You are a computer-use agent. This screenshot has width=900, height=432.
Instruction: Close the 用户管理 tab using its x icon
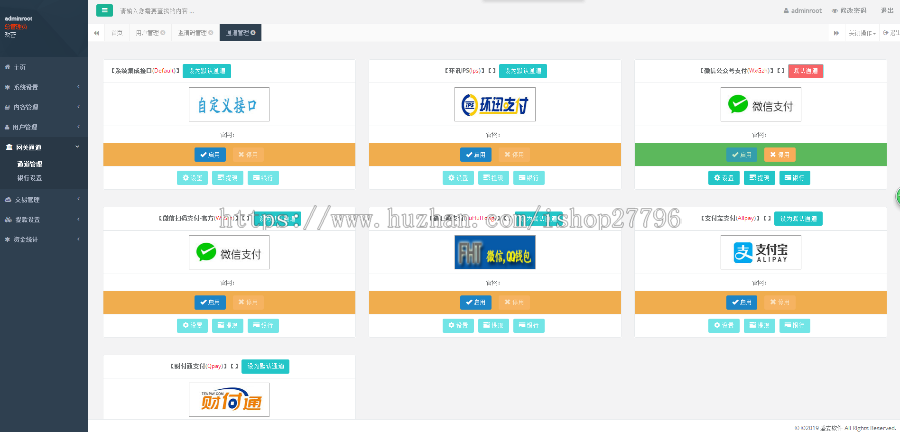coord(162,33)
